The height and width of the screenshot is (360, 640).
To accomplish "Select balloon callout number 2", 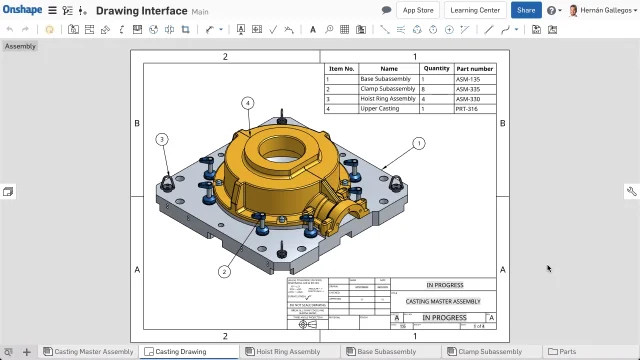I will point(224,272).
